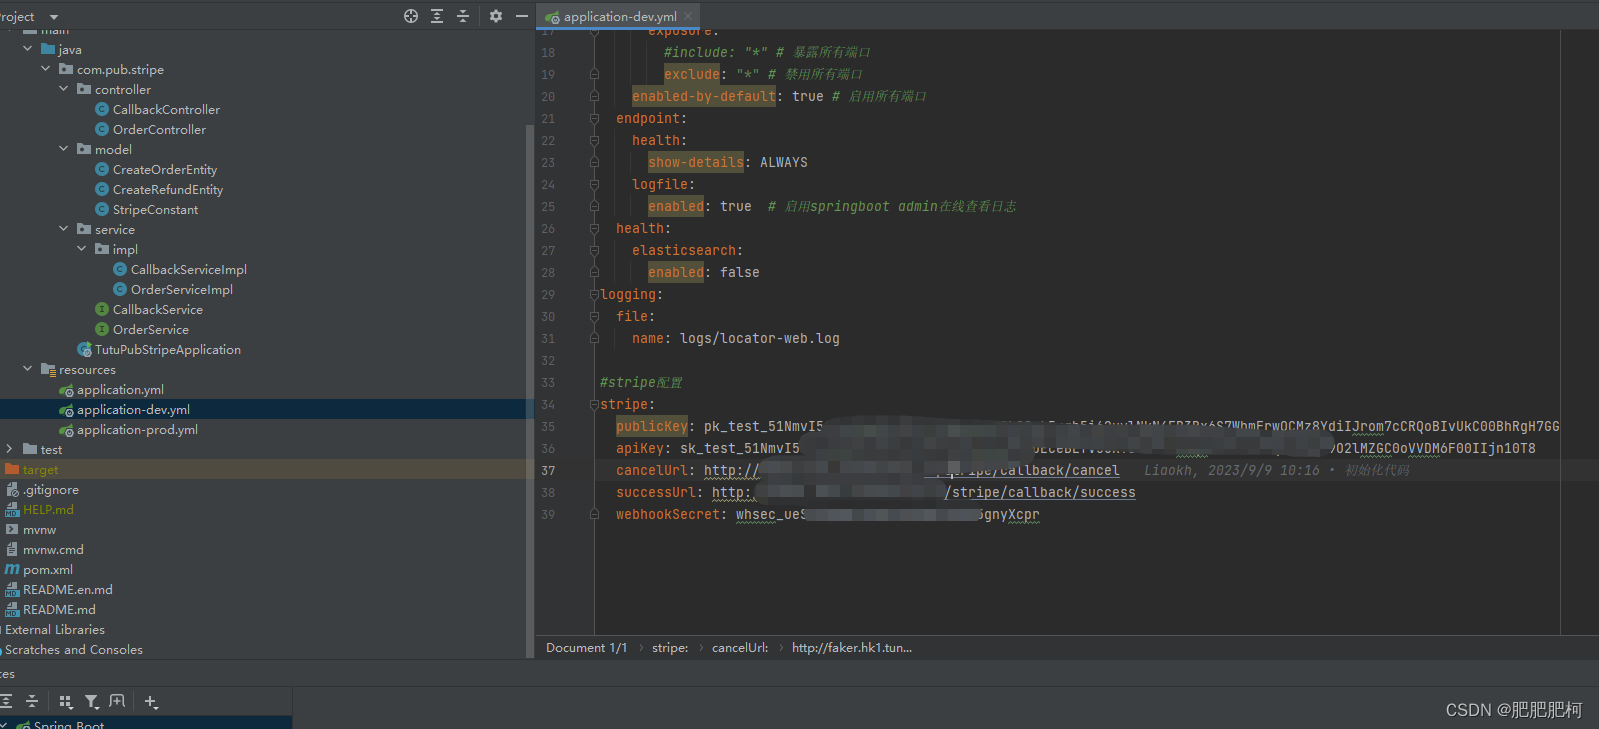Open Project panel settings gear
Image resolution: width=1599 pixels, height=729 pixels.
(x=496, y=16)
